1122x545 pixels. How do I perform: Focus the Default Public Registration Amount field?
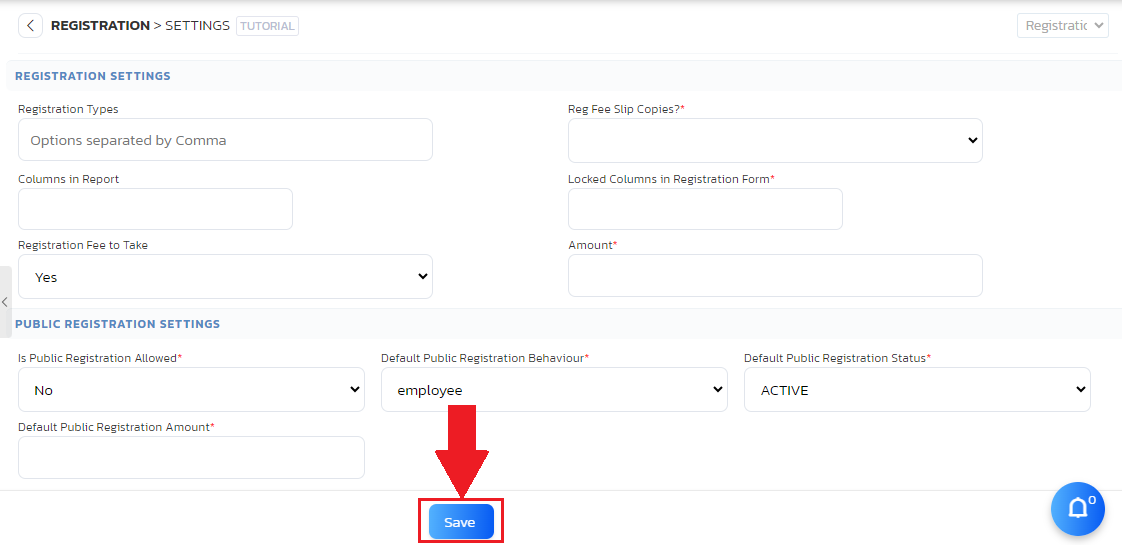point(191,458)
